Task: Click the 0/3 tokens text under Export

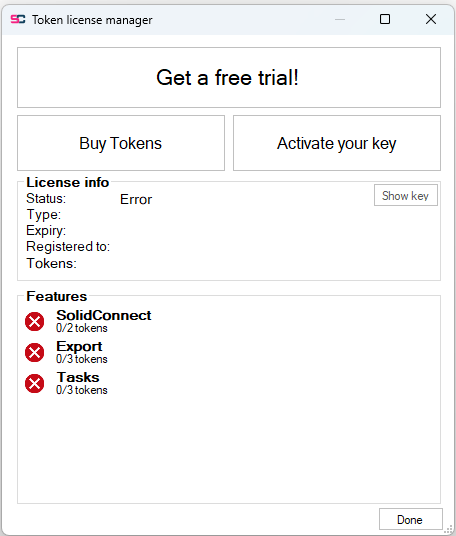Action: tap(82, 359)
